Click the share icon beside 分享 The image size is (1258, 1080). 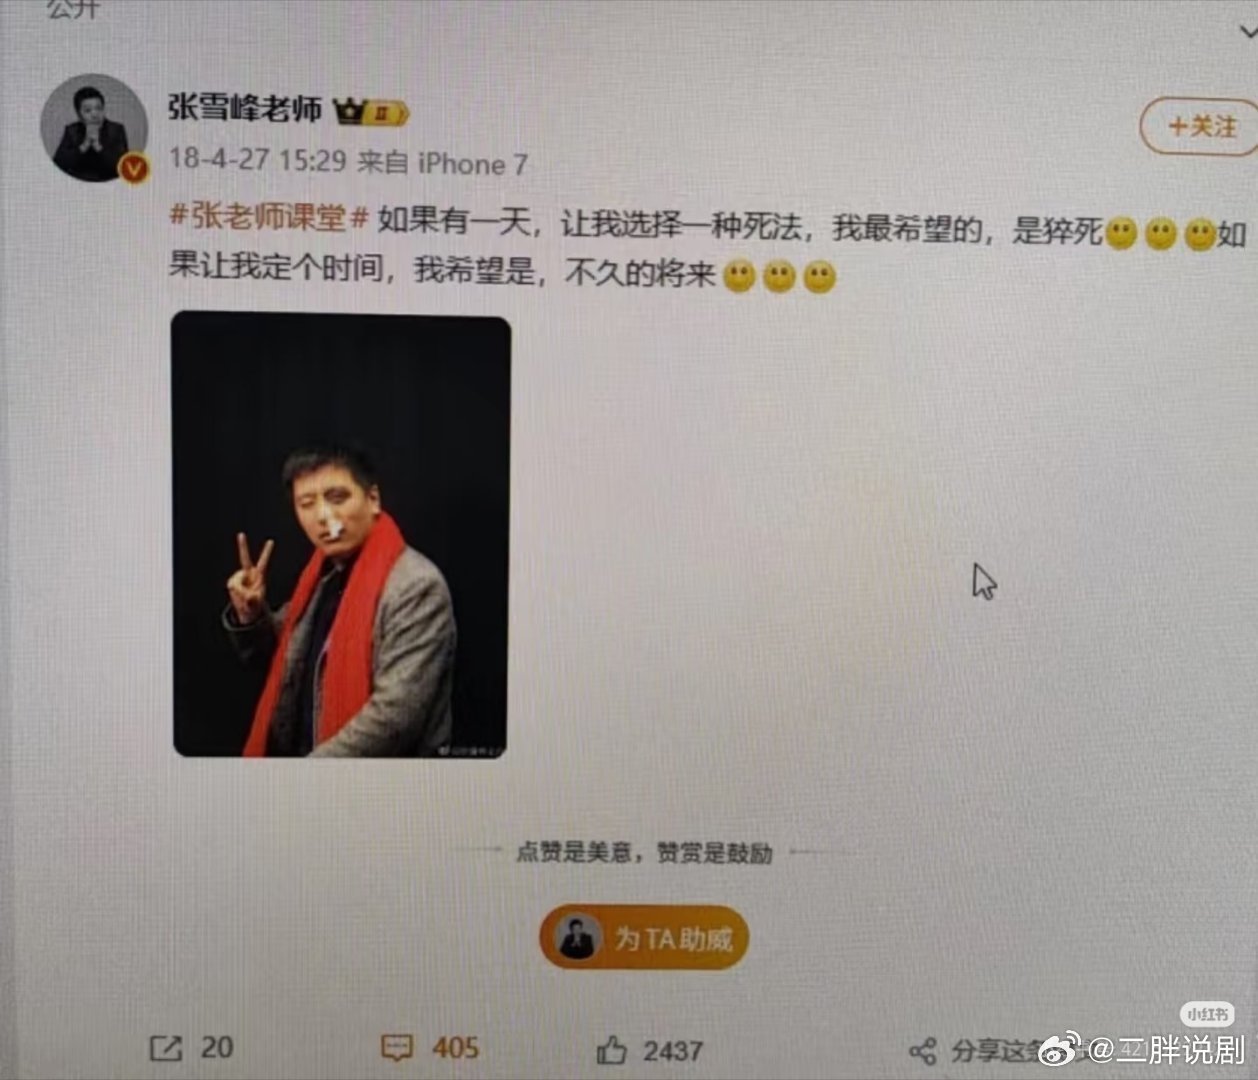(922, 1051)
